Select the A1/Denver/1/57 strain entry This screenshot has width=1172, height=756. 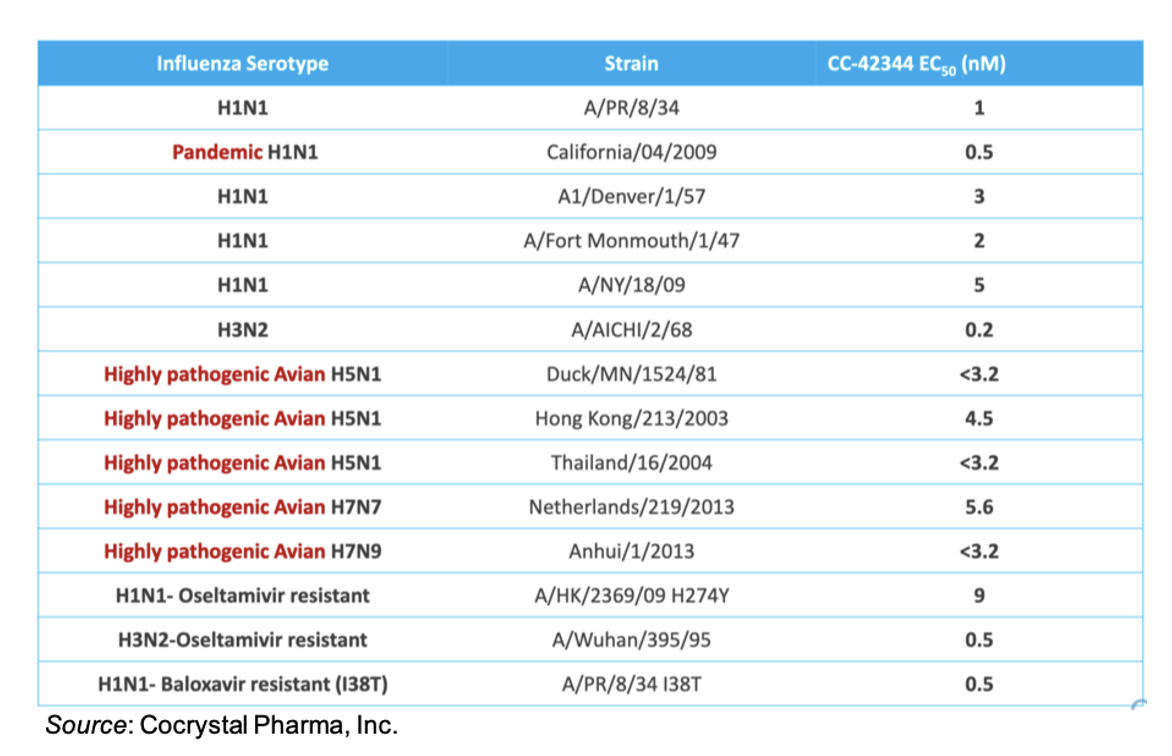pyautogui.click(x=631, y=197)
